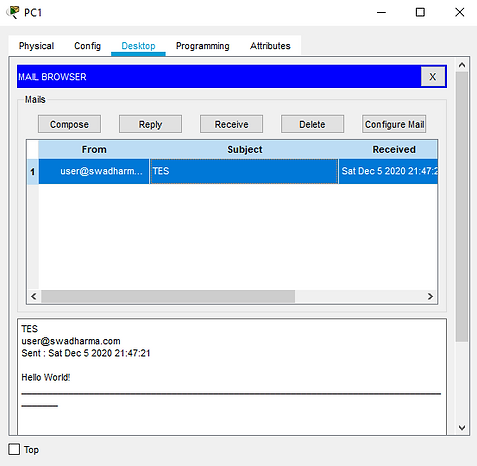477x466 pixels.
Task: Close the Mail Browser with X button
Action: (432, 77)
